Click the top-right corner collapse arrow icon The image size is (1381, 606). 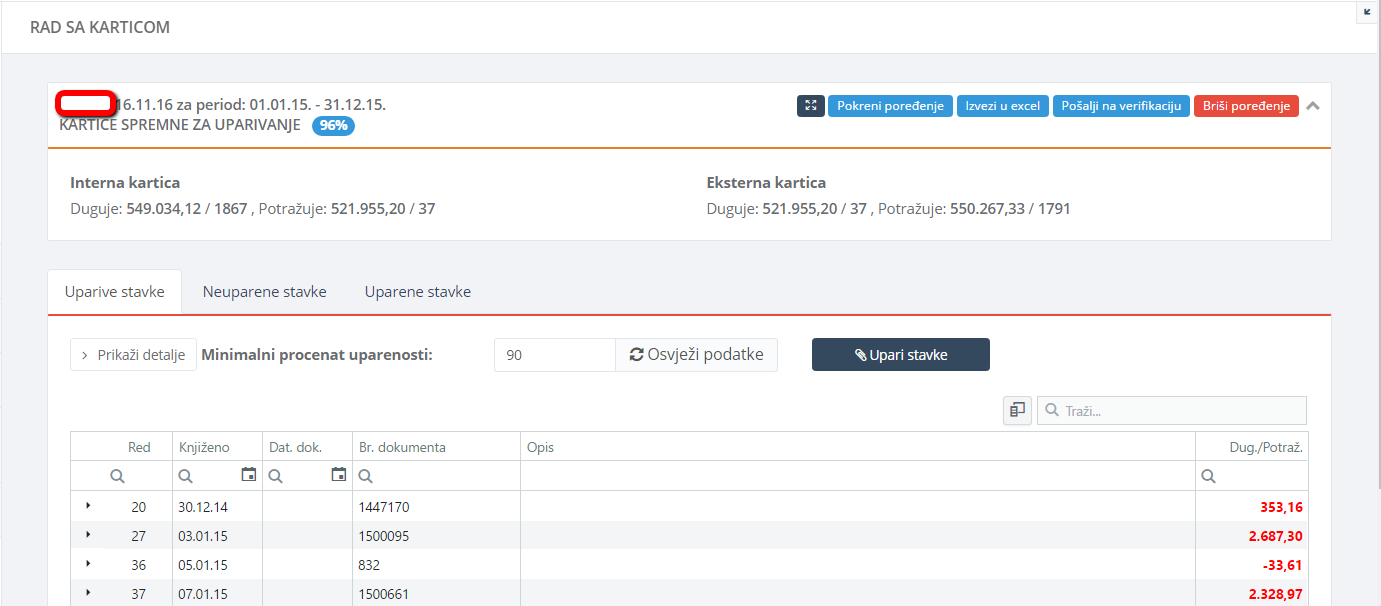pos(1367,12)
